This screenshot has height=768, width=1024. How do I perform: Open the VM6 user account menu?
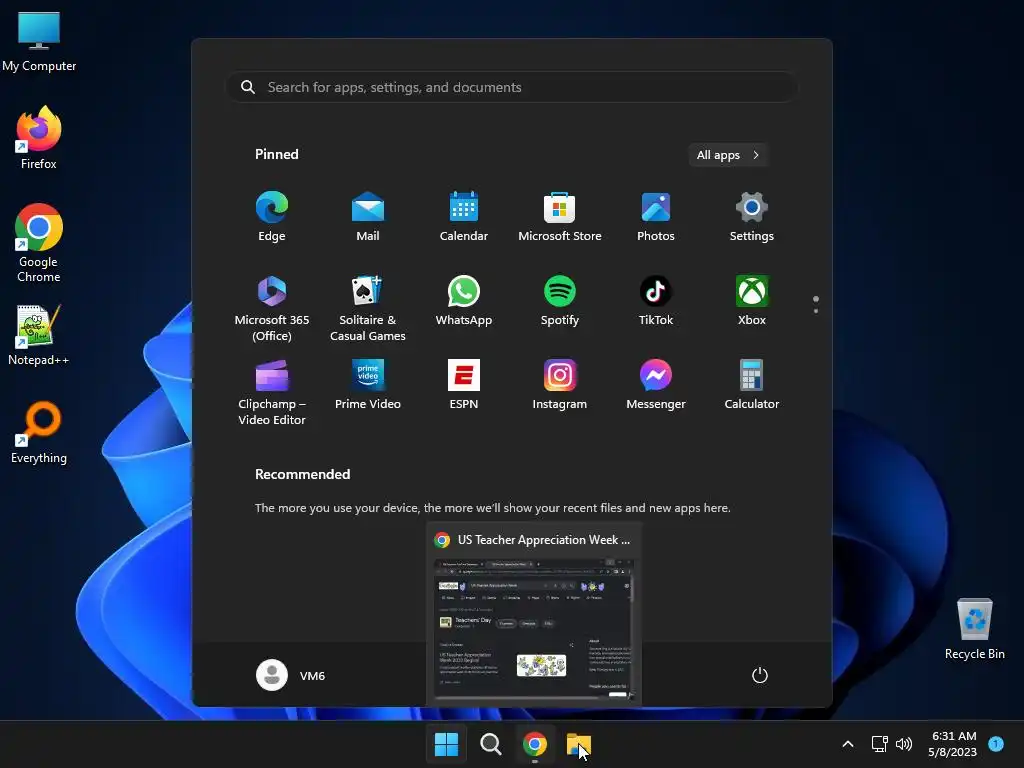tap(291, 675)
